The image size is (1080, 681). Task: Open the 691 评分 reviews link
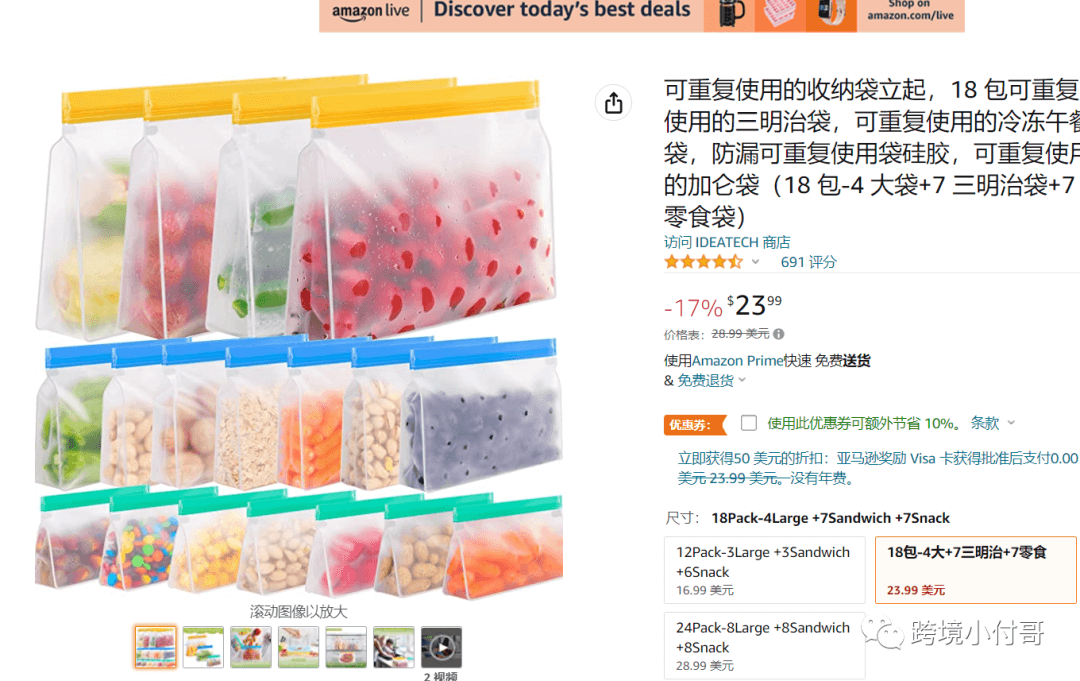tap(809, 262)
